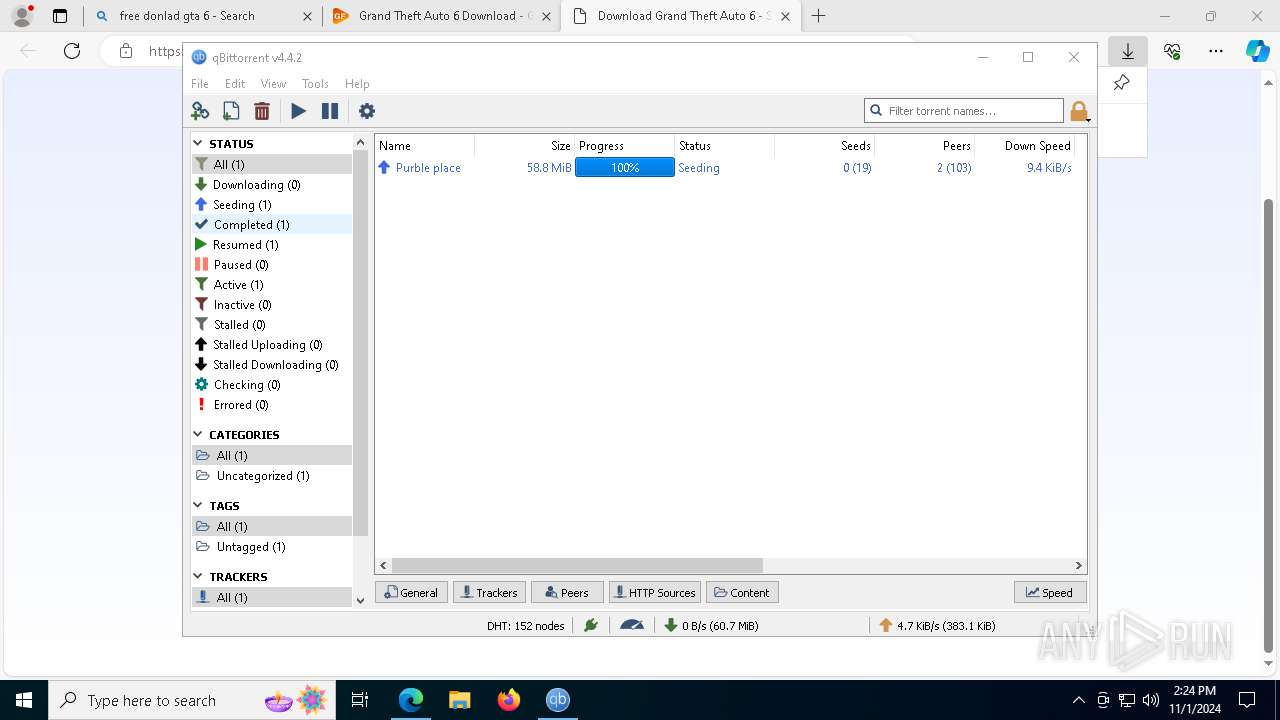Open the Tools menu
Screen dimensions: 1280x720
coord(315,84)
